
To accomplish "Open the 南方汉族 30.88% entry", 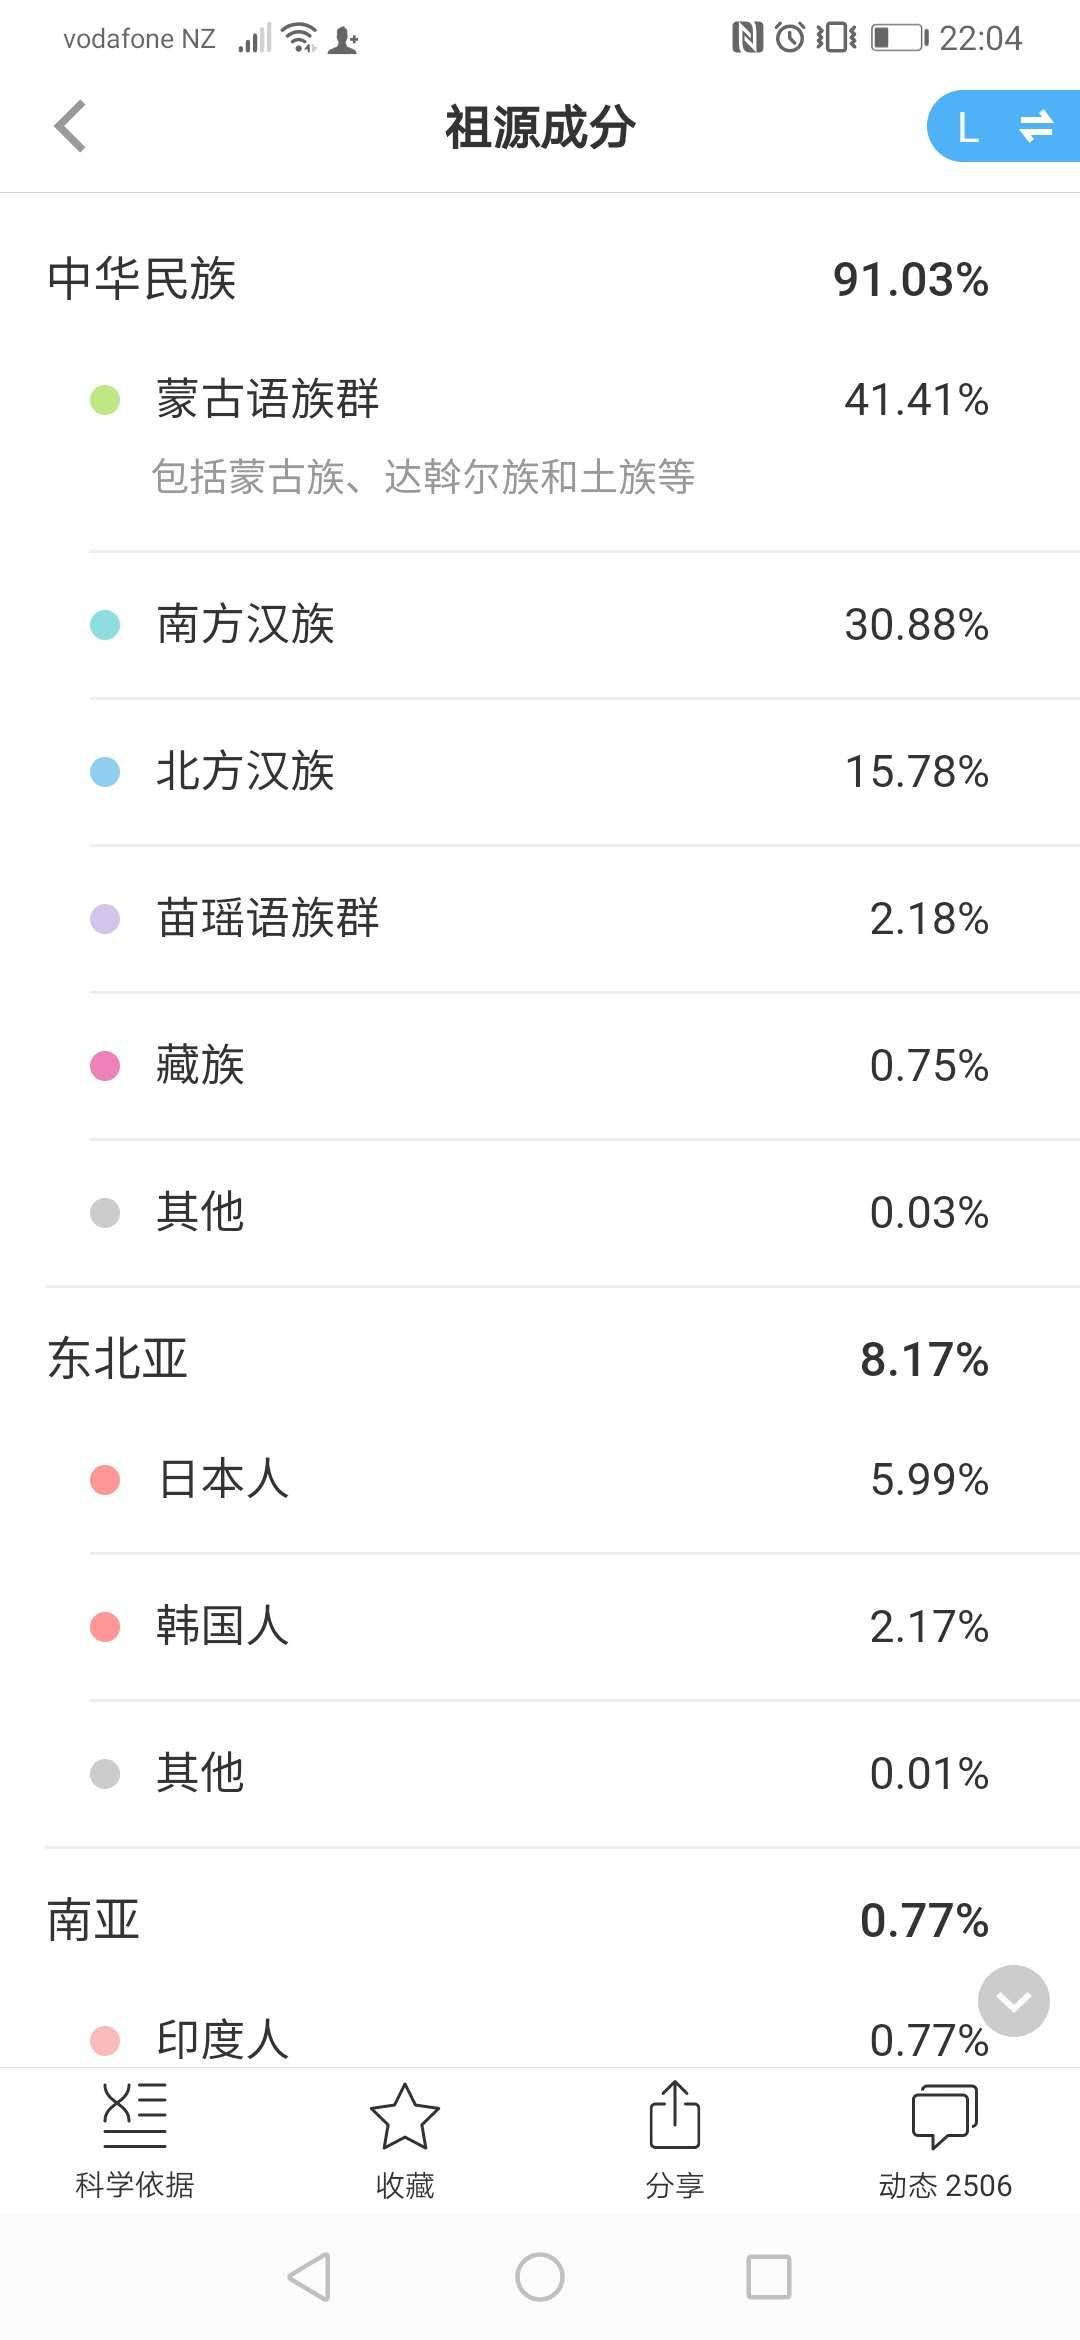I will coord(585,625).
